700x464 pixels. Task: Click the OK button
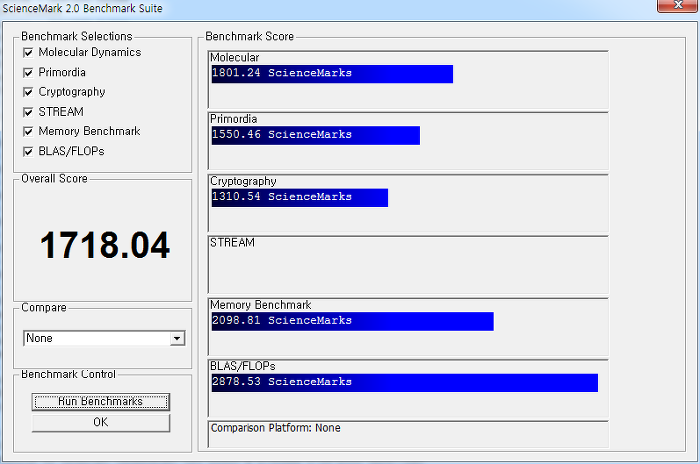(101, 422)
